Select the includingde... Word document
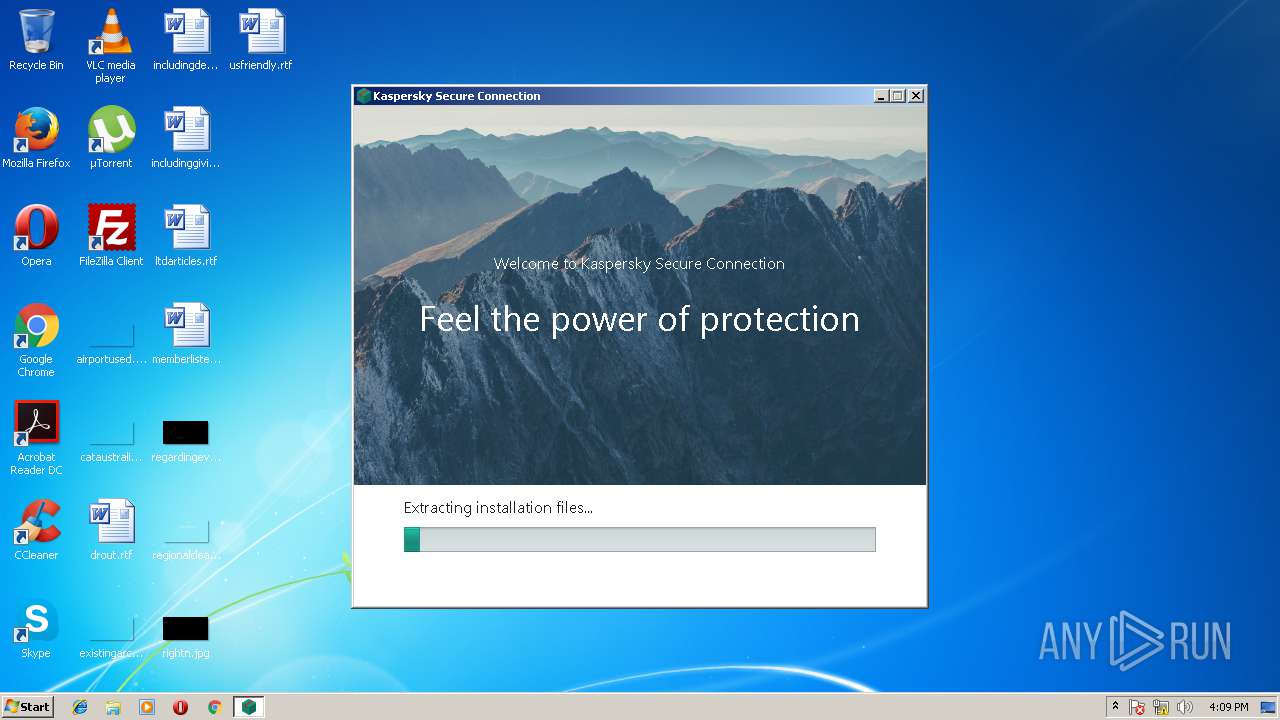Viewport: 1280px width, 720px height. [x=186, y=40]
